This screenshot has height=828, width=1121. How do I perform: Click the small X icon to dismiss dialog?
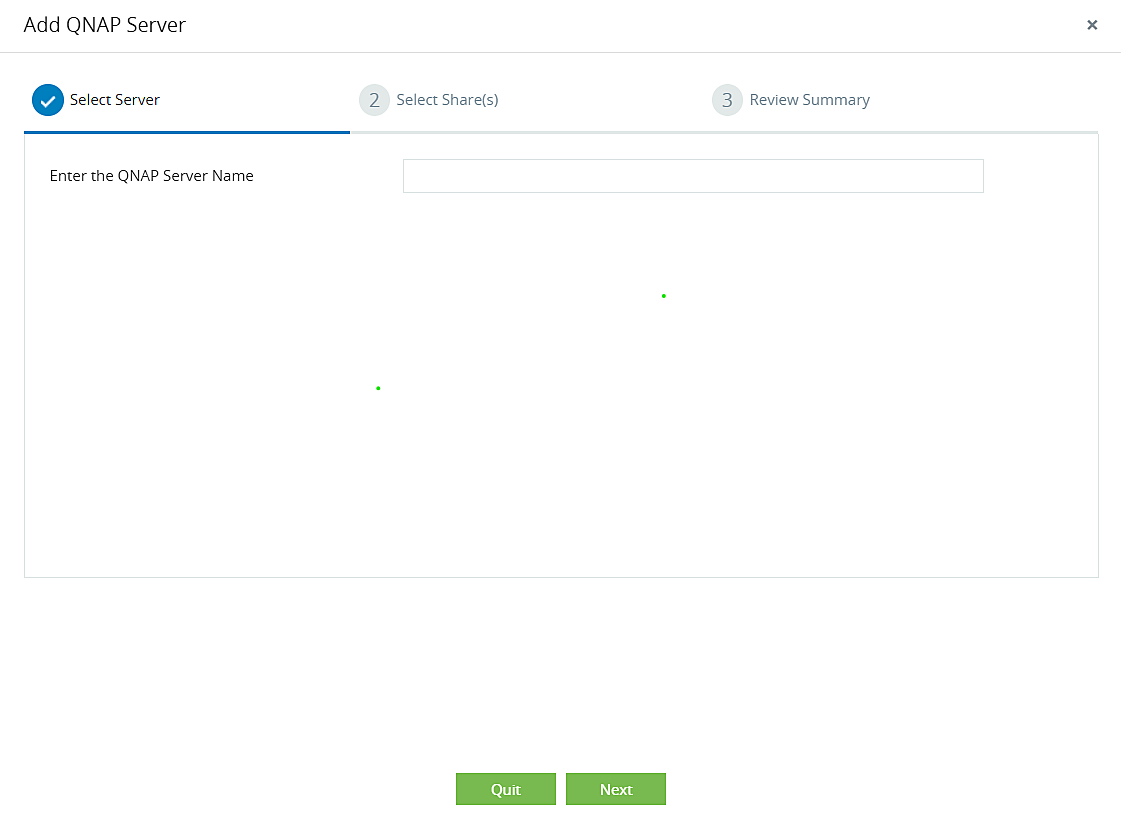tap(1092, 25)
